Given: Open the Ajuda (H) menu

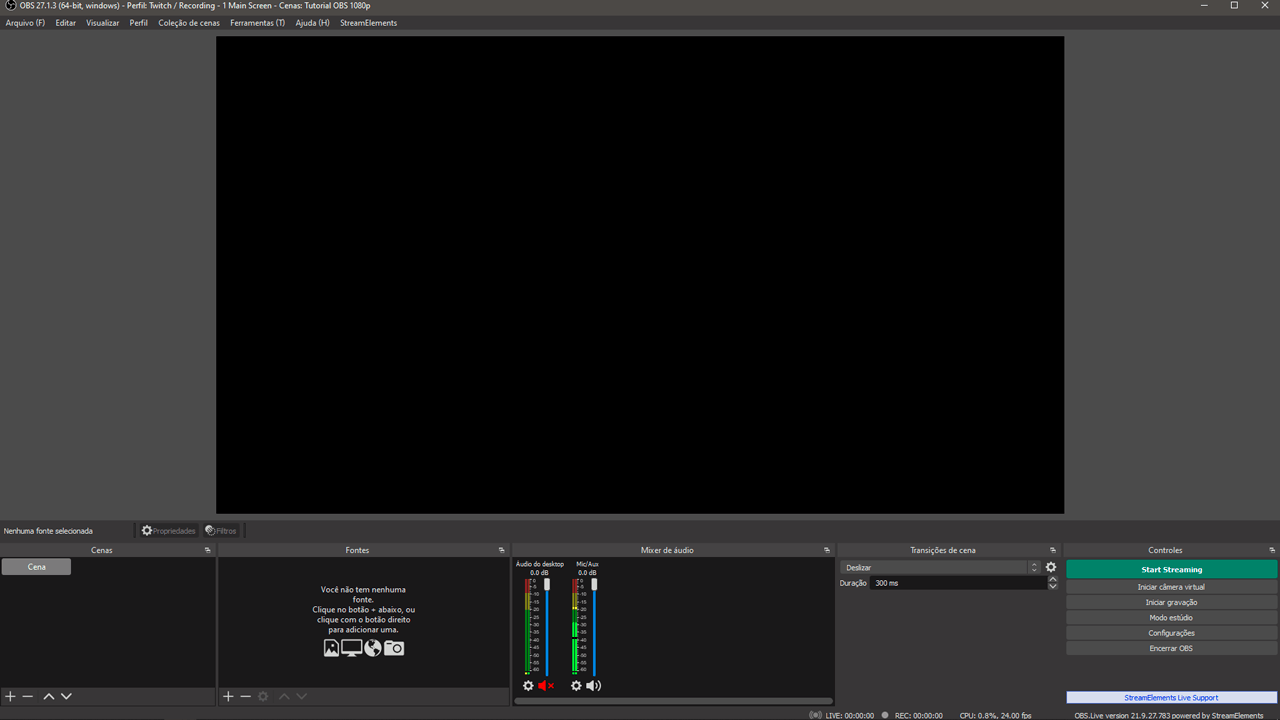Looking at the screenshot, I should coord(313,23).
